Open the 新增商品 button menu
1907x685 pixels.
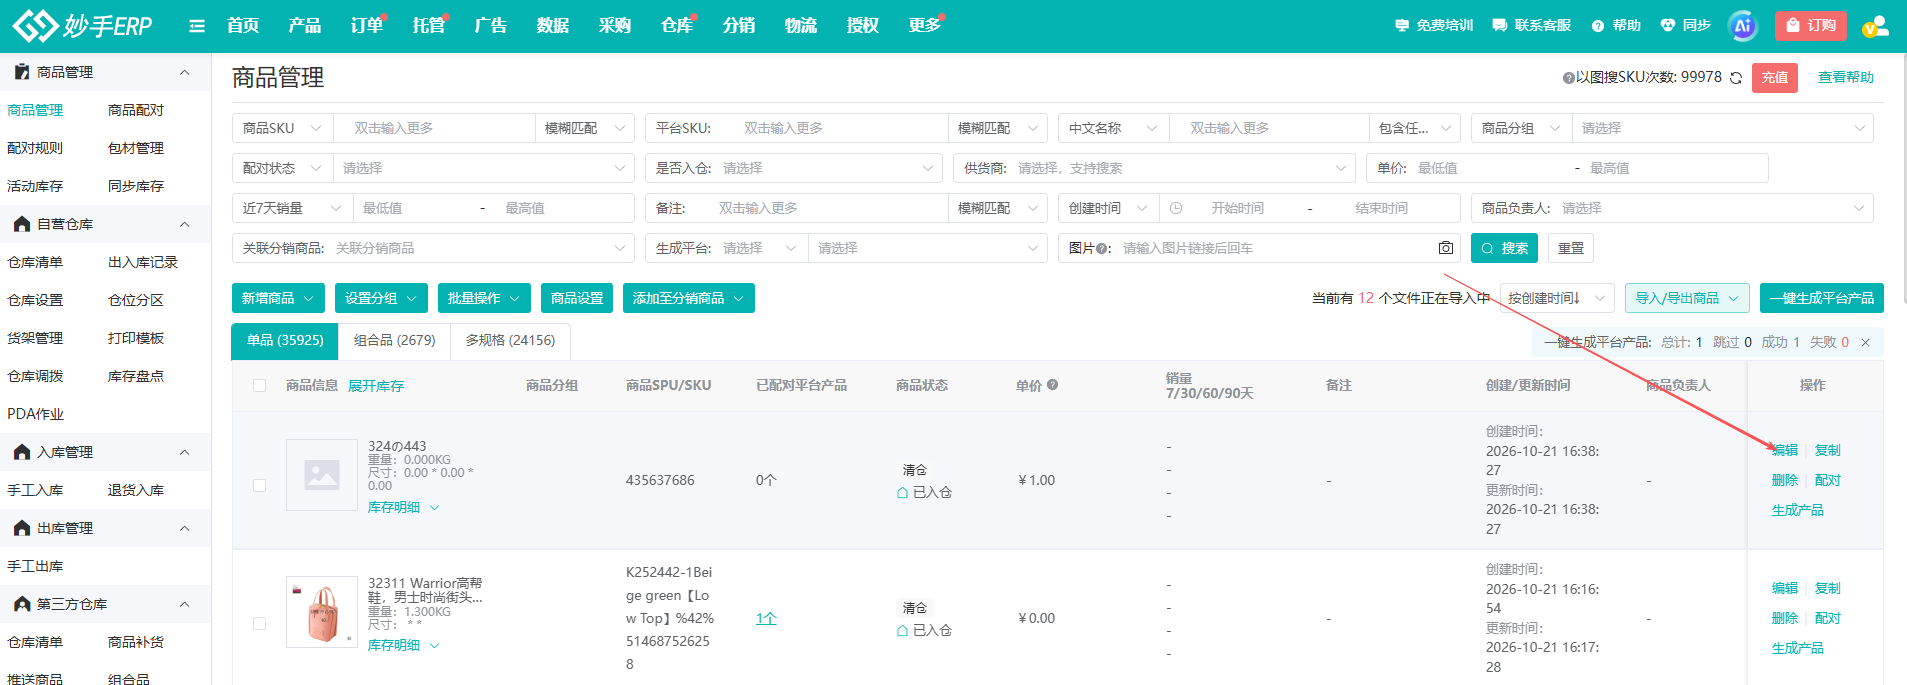278,298
